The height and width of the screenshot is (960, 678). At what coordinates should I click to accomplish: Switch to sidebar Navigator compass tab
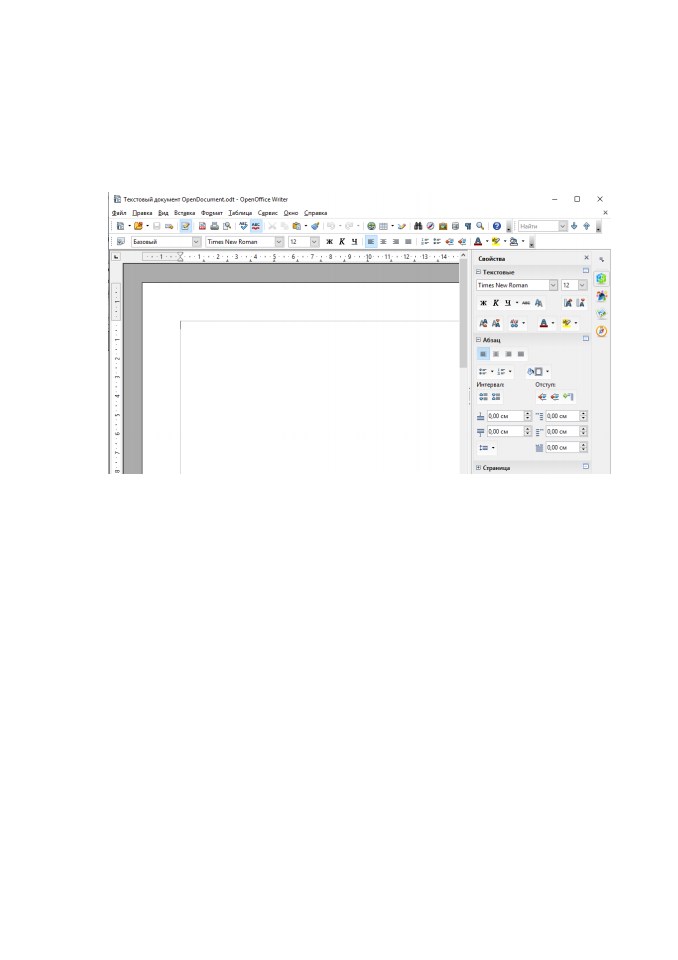tap(601, 331)
